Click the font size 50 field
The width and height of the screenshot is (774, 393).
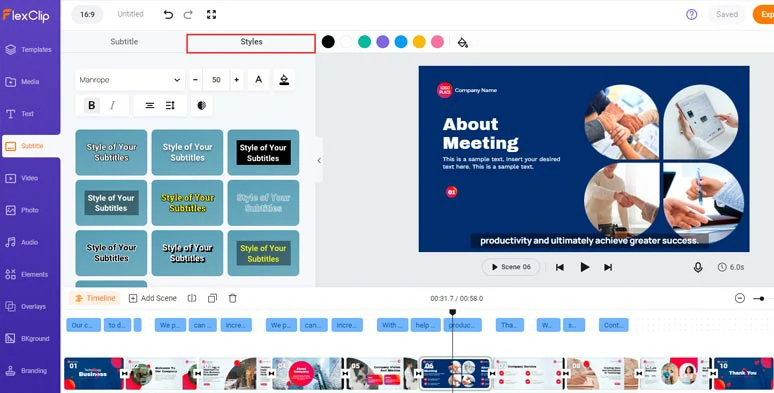[216, 80]
